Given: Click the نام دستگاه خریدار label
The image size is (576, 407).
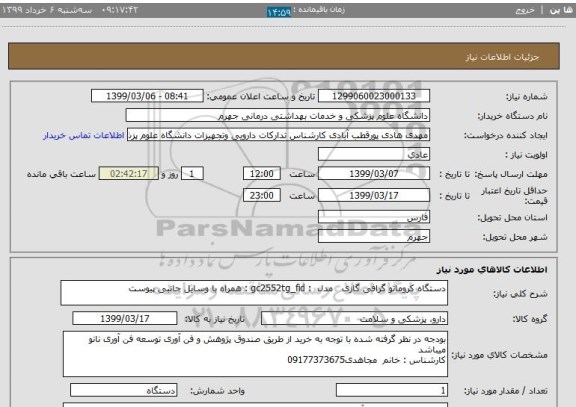Looking at the screenshot, I should pyautogui.click(x=512, y=116).
